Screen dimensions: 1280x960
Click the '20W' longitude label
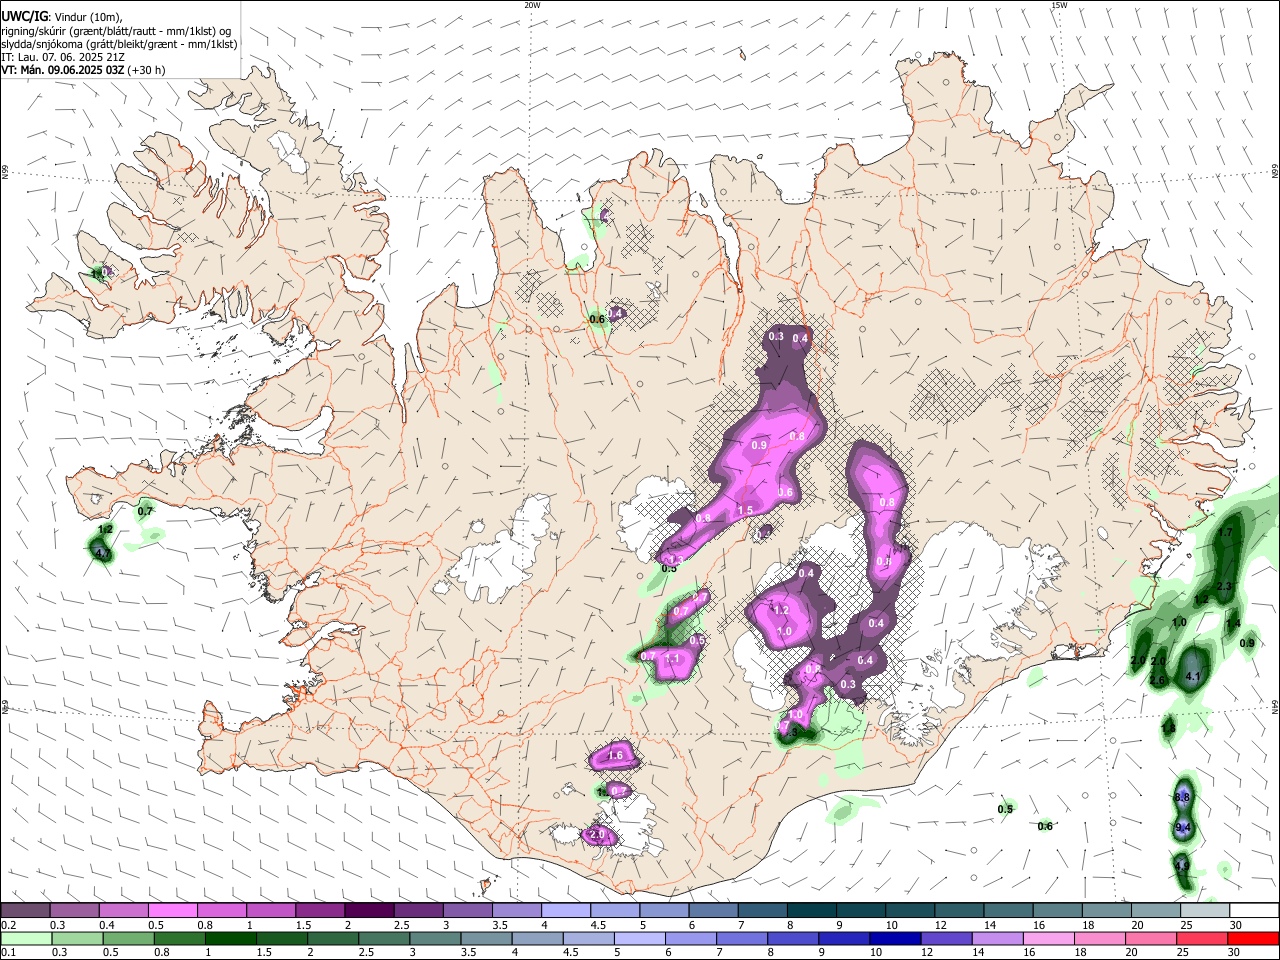click(532, 5)
